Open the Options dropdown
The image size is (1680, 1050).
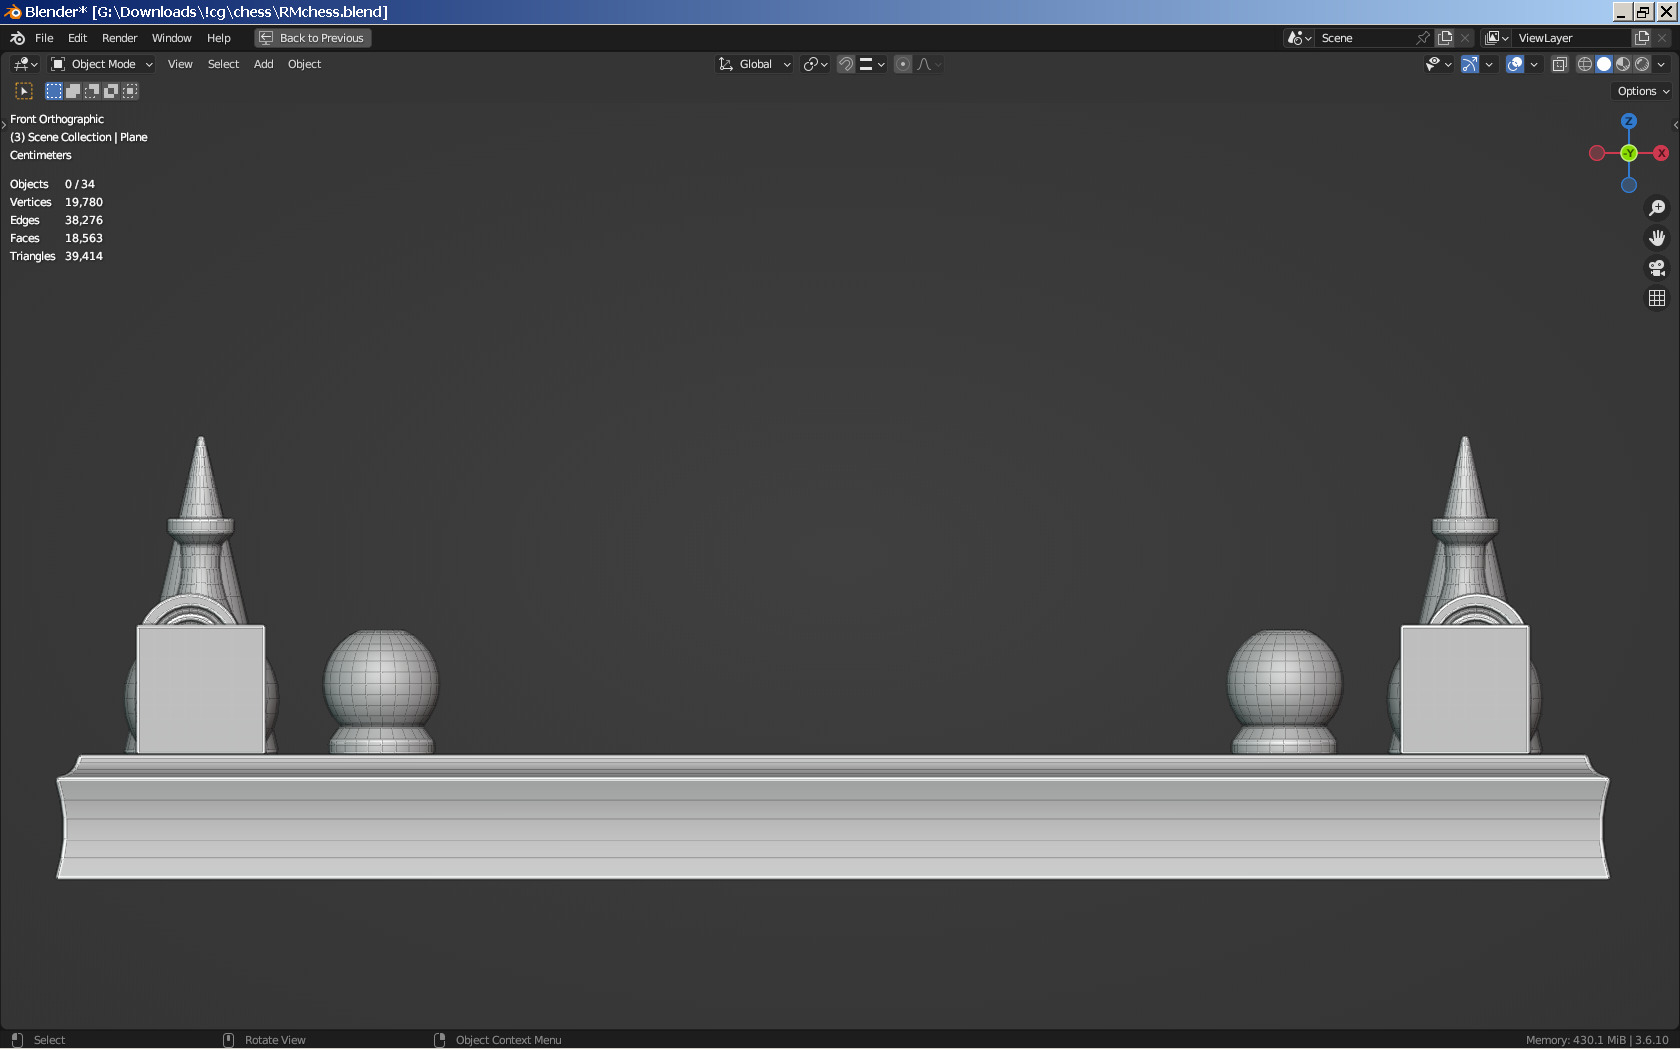click(x=1643, y=91)
